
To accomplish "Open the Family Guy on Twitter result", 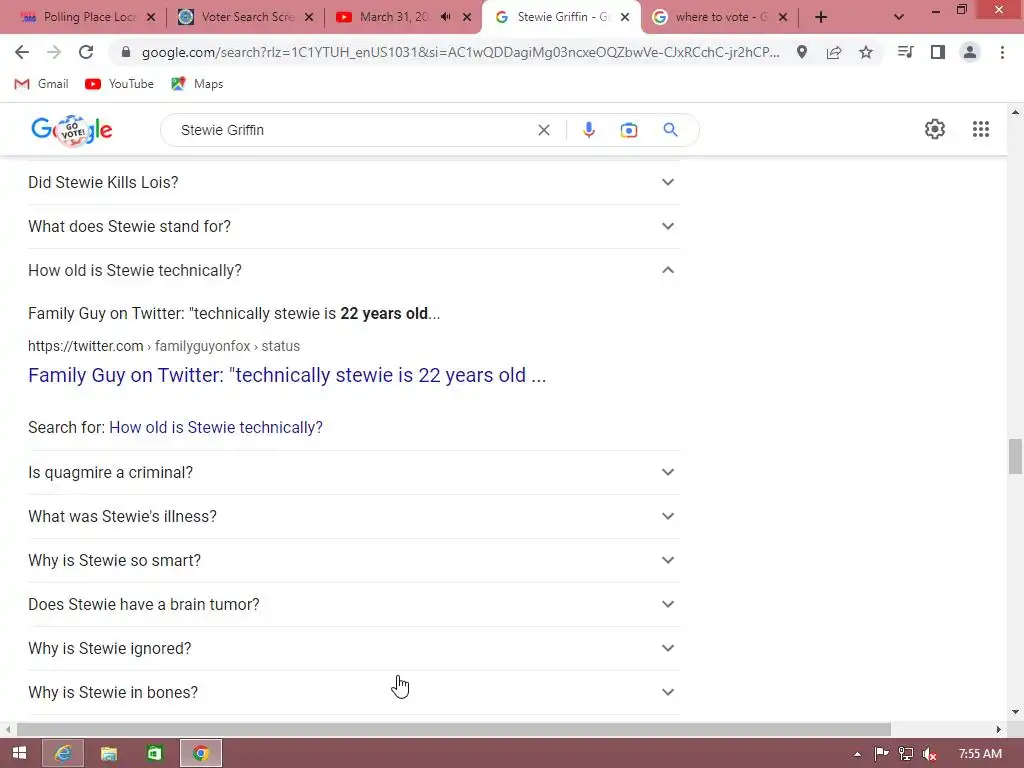I will pos(287,376).
